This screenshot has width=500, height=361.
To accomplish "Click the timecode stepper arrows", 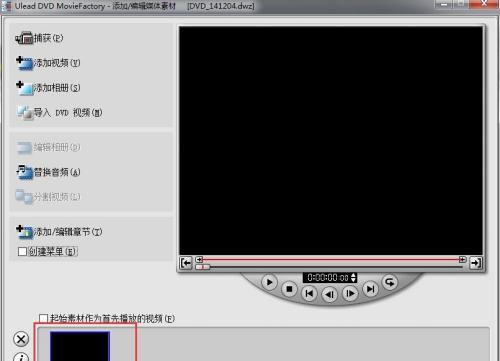I will pos(353,277).
